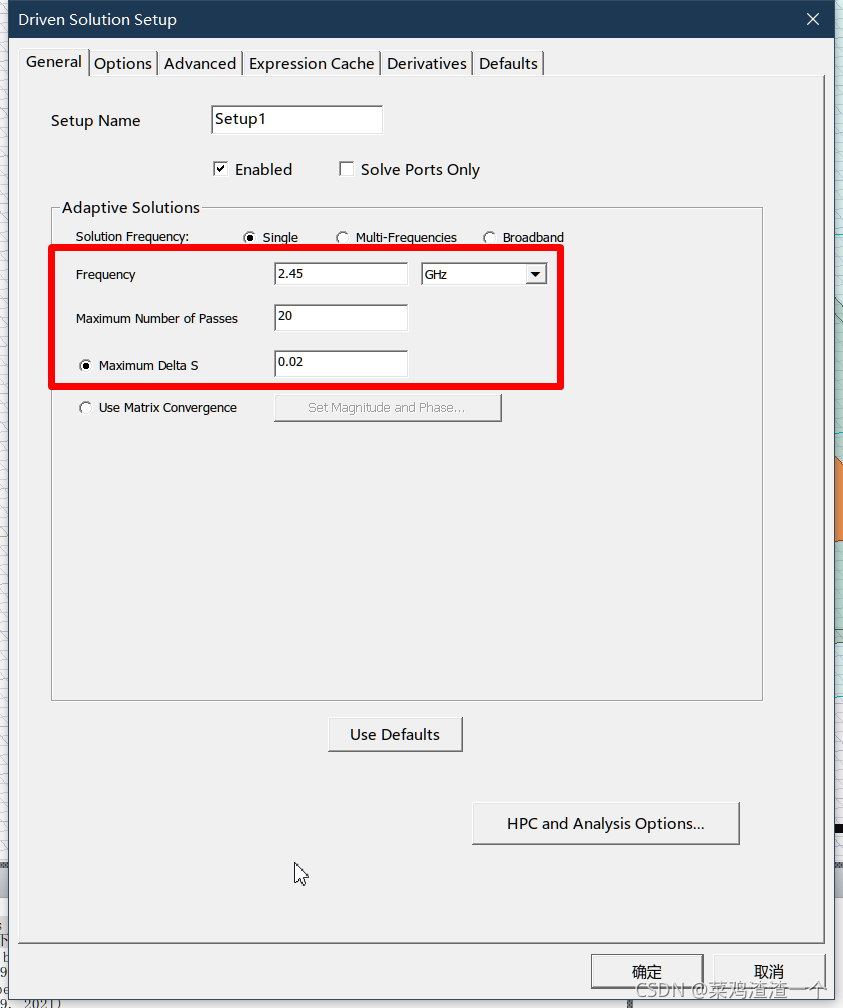Click the Setup Name input field

pos(297,120)
